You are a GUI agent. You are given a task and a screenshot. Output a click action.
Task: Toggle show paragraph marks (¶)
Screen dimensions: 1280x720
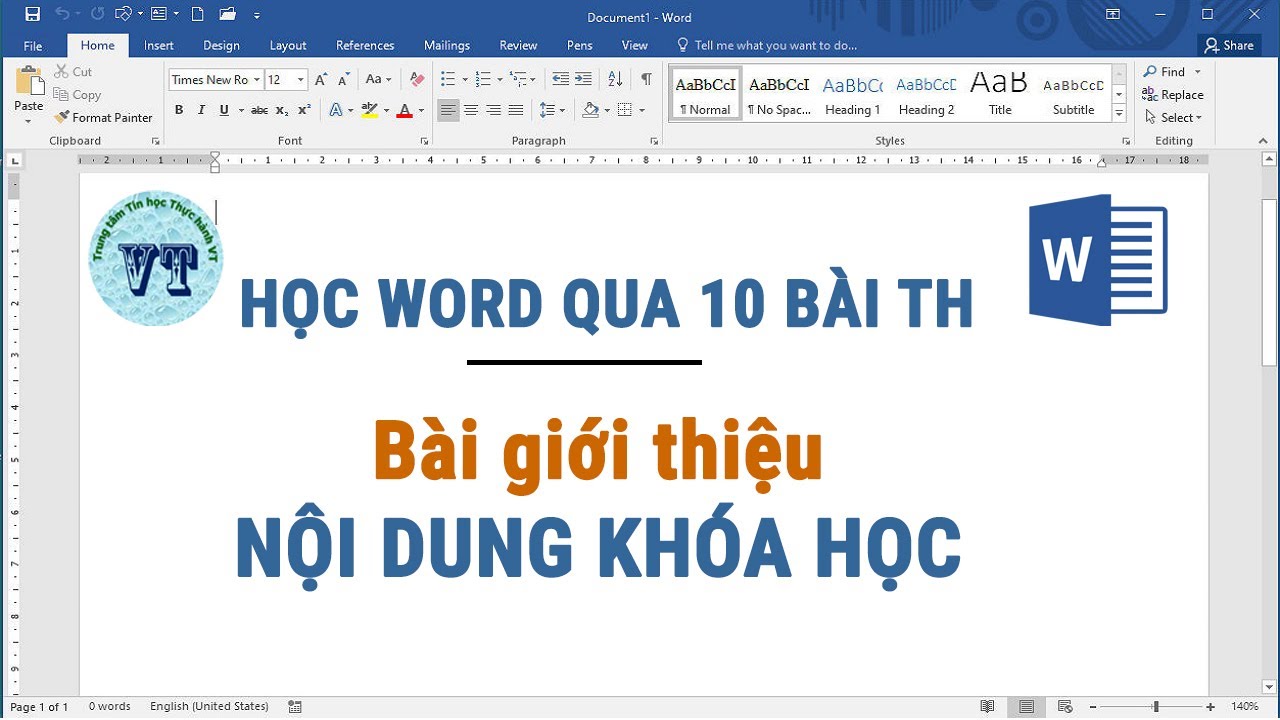pos(646,79)
